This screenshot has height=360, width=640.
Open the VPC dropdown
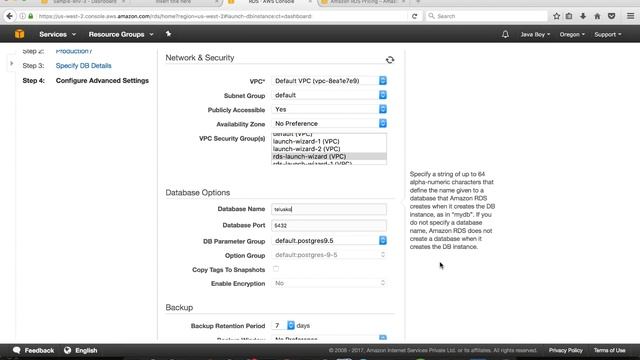[x=329, y=81]
